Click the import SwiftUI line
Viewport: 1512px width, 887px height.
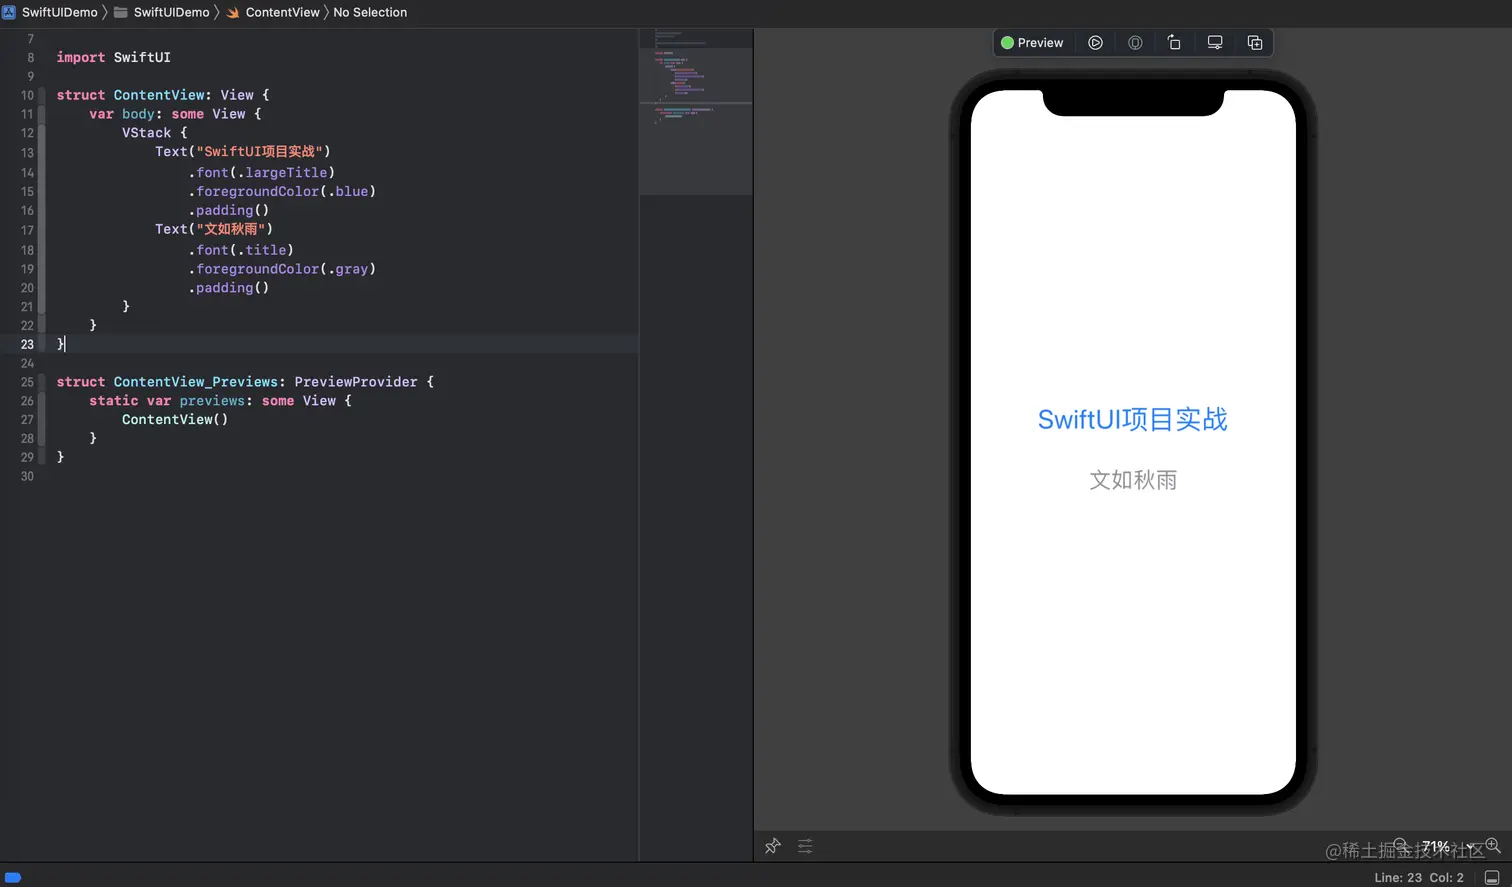[x=113, y=57]
